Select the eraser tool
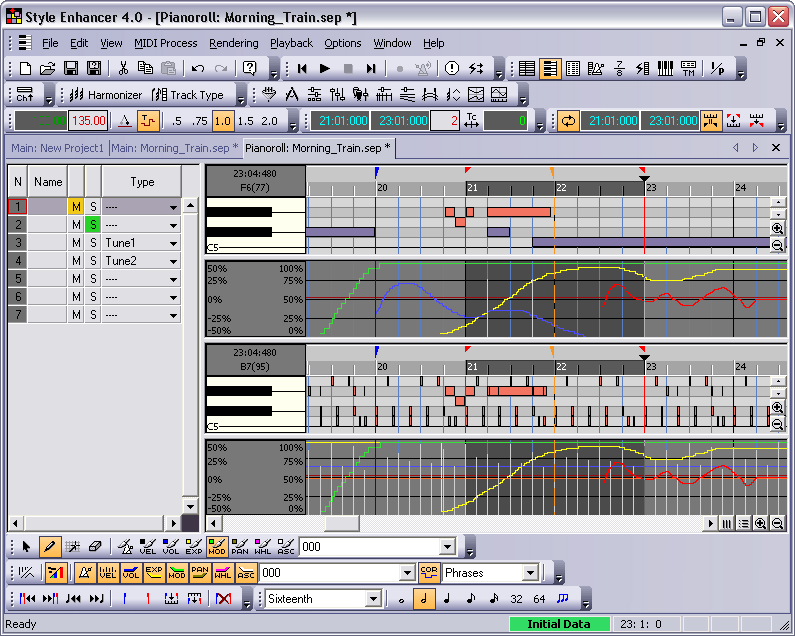 95,547
